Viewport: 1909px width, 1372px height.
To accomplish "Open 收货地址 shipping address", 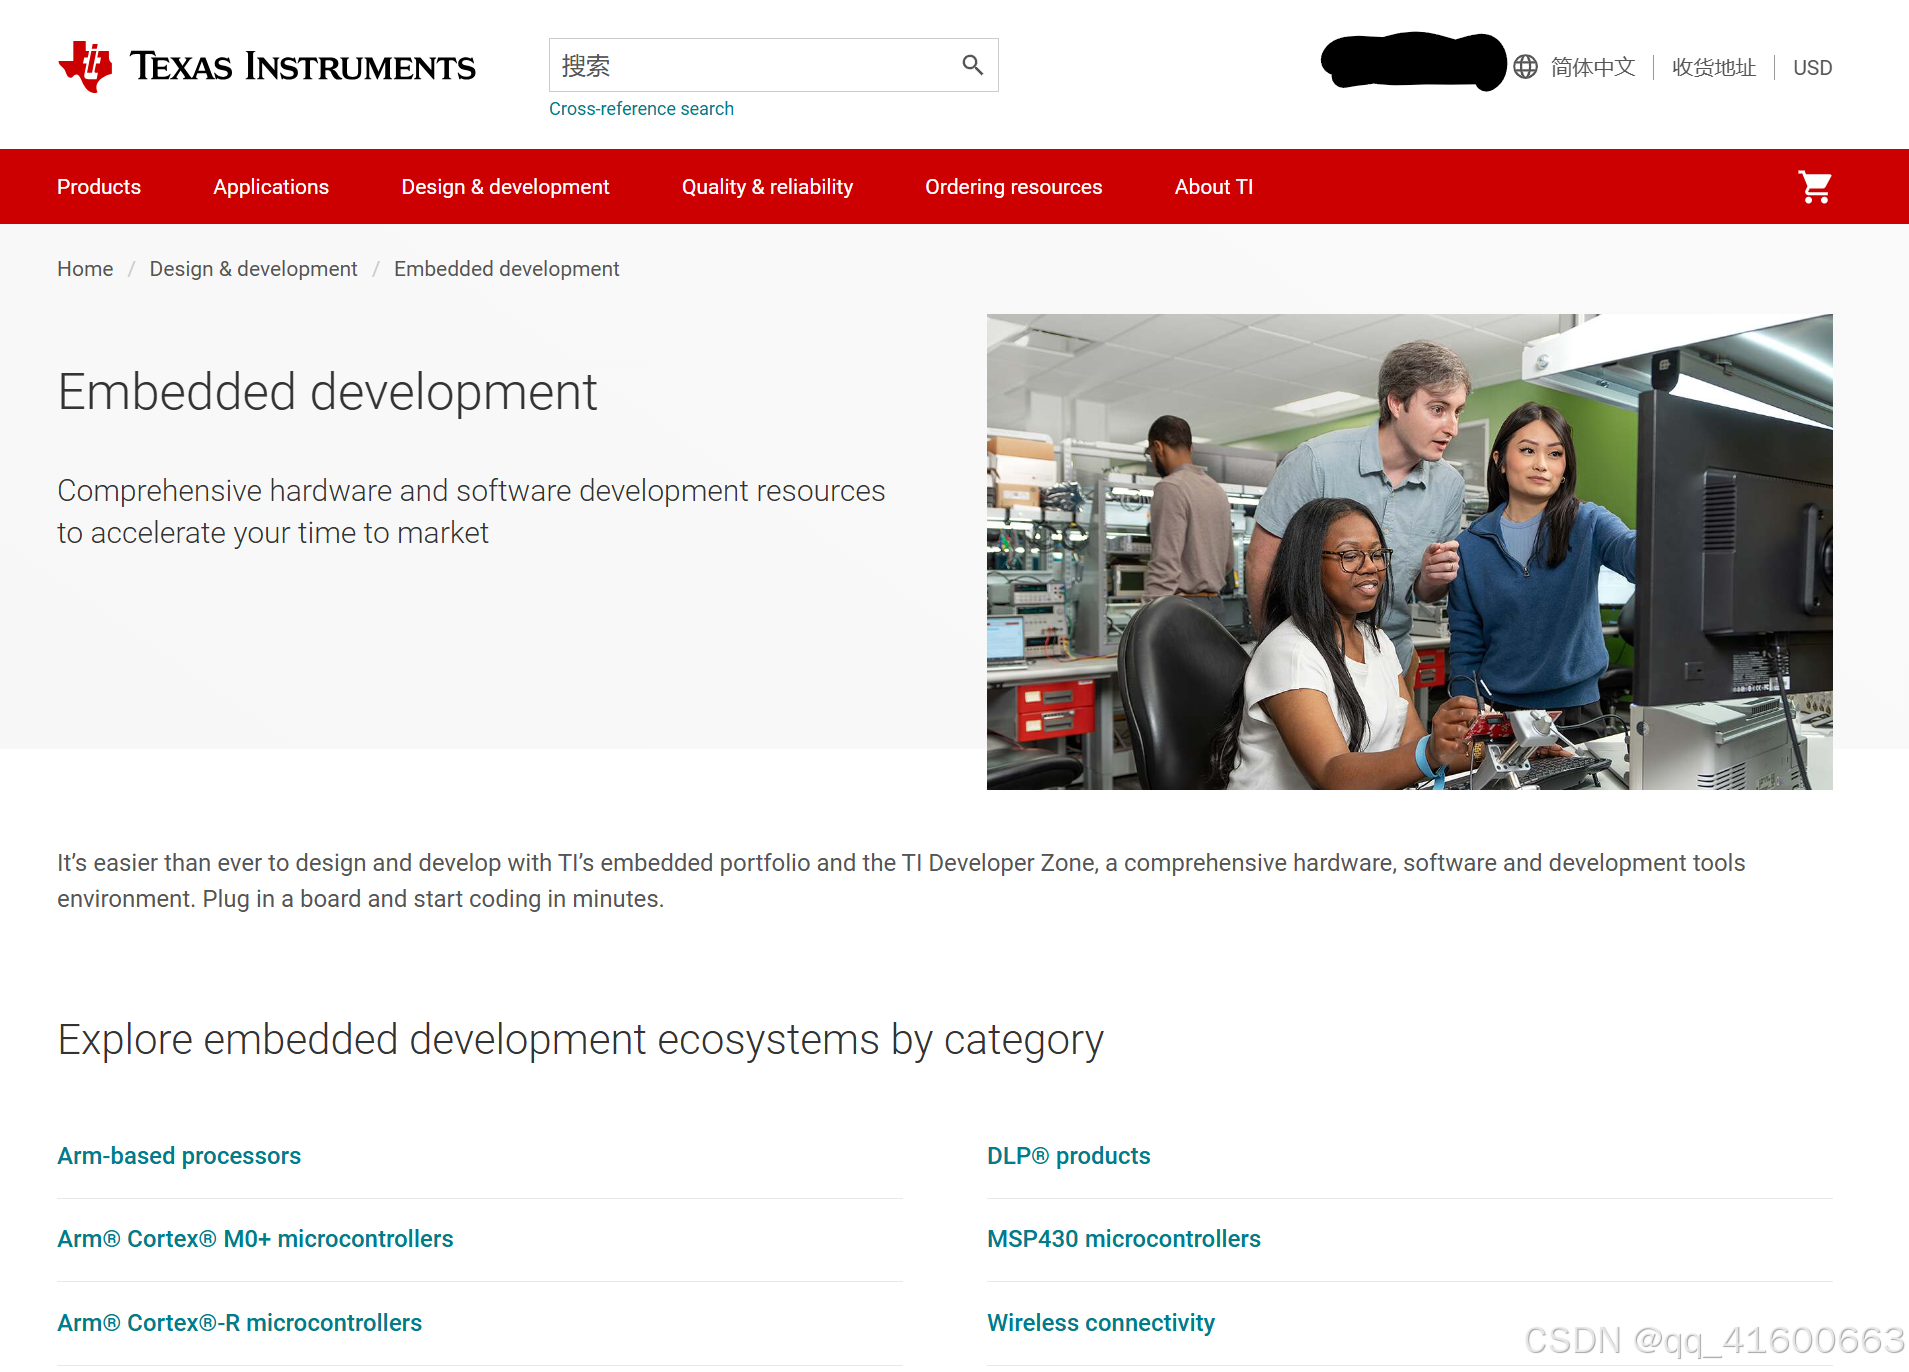I will (1714, 67).
